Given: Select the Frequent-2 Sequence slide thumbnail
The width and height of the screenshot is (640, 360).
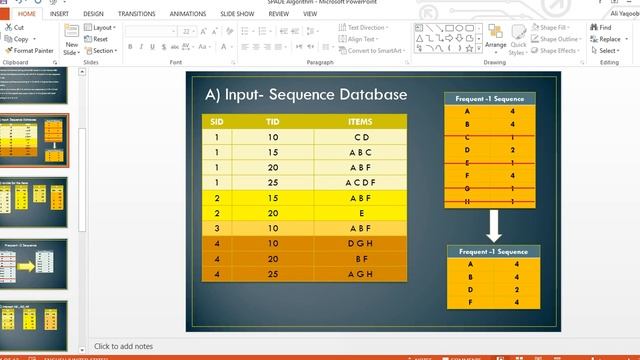Looking at the screenshot, I should pos(33,264).
